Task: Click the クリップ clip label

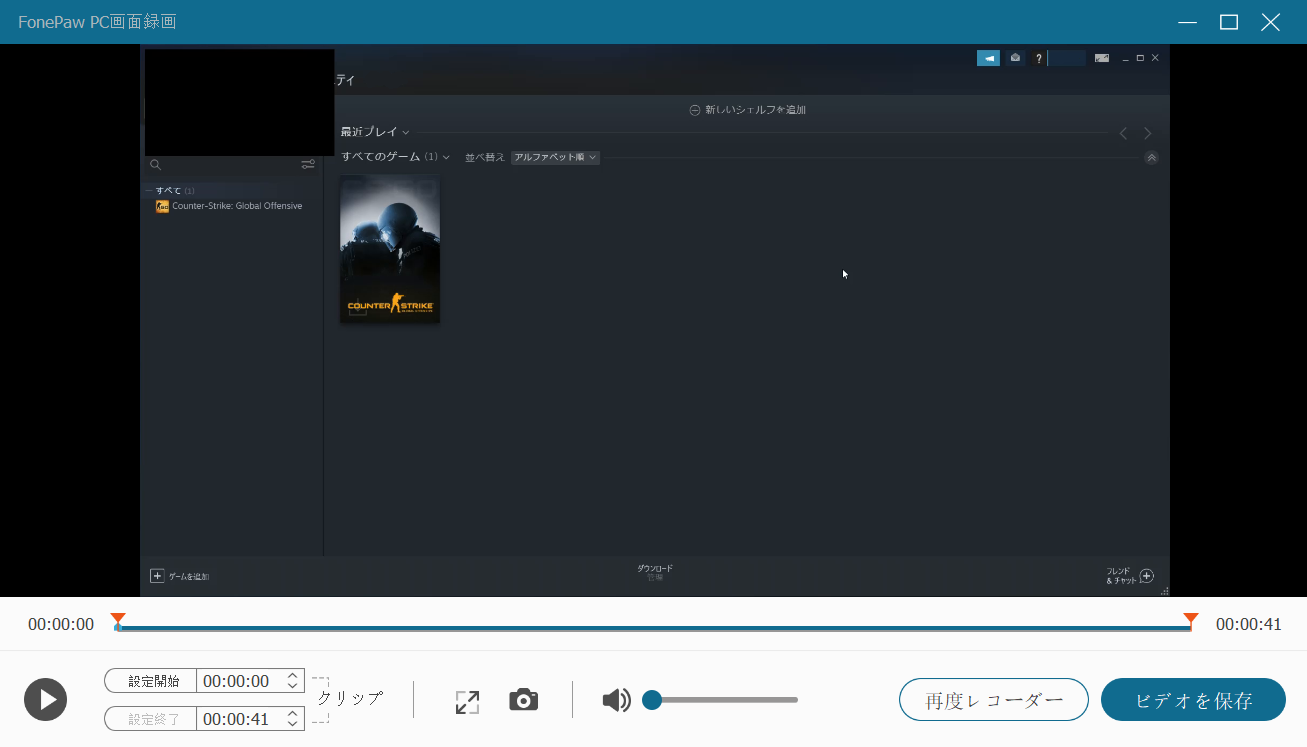Action: click(350, 699)
